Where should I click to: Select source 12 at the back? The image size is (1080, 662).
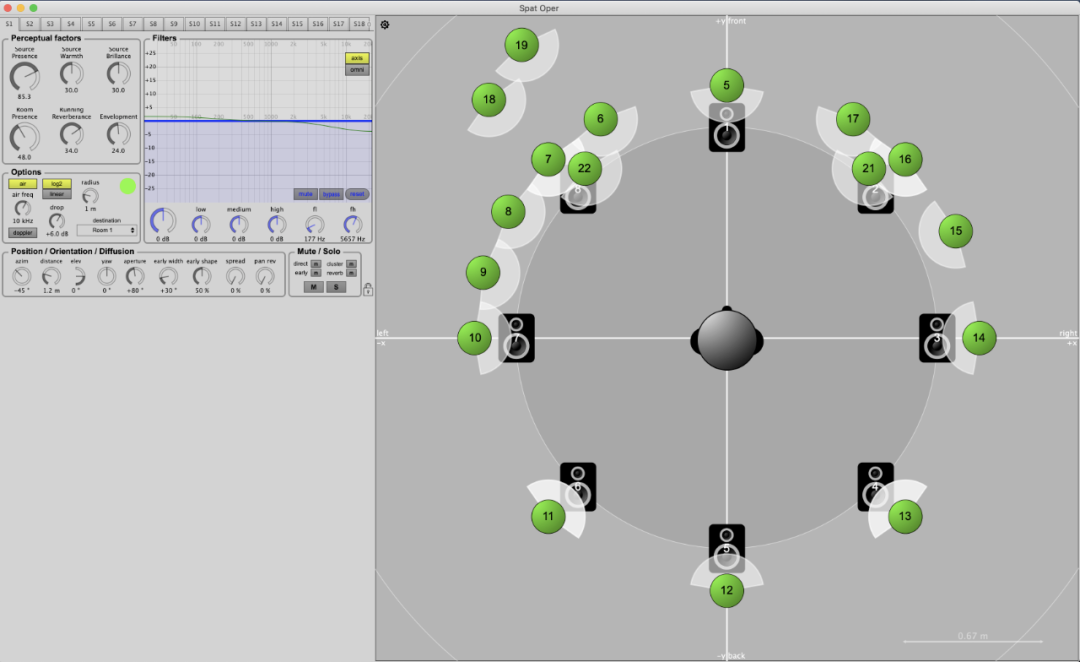click(727, 590)
